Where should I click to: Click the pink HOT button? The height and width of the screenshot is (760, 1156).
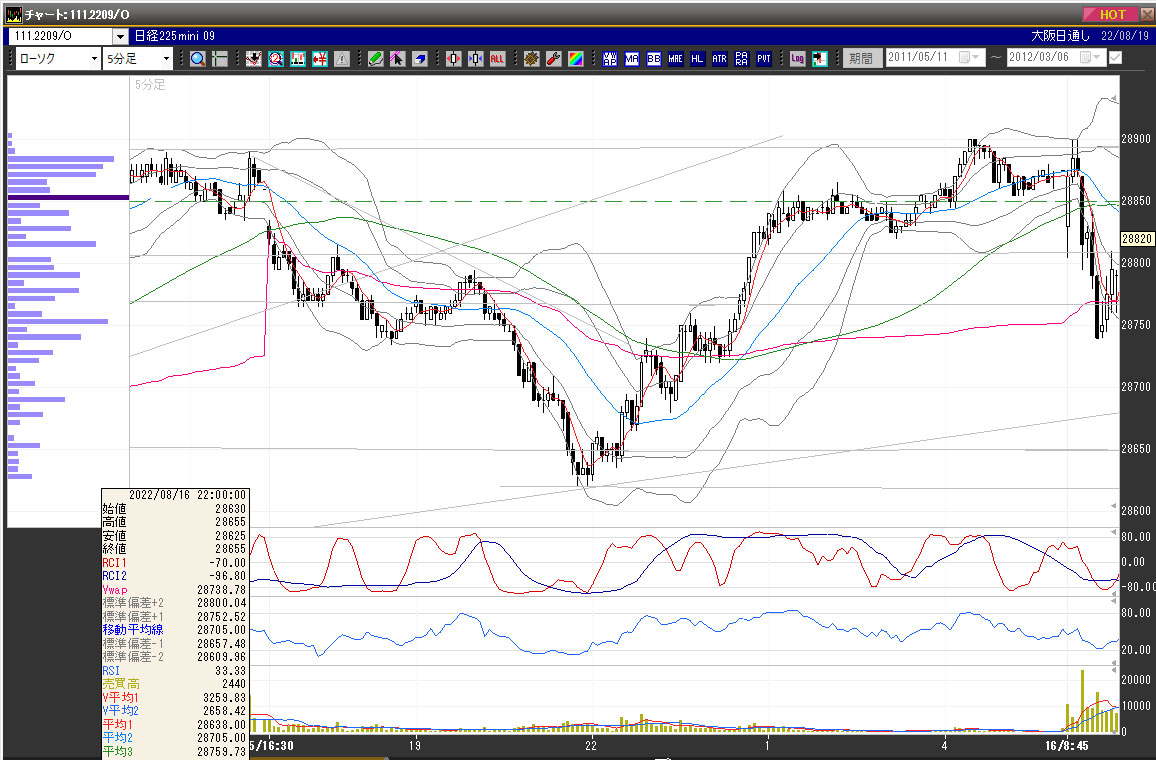[1111, 14]
